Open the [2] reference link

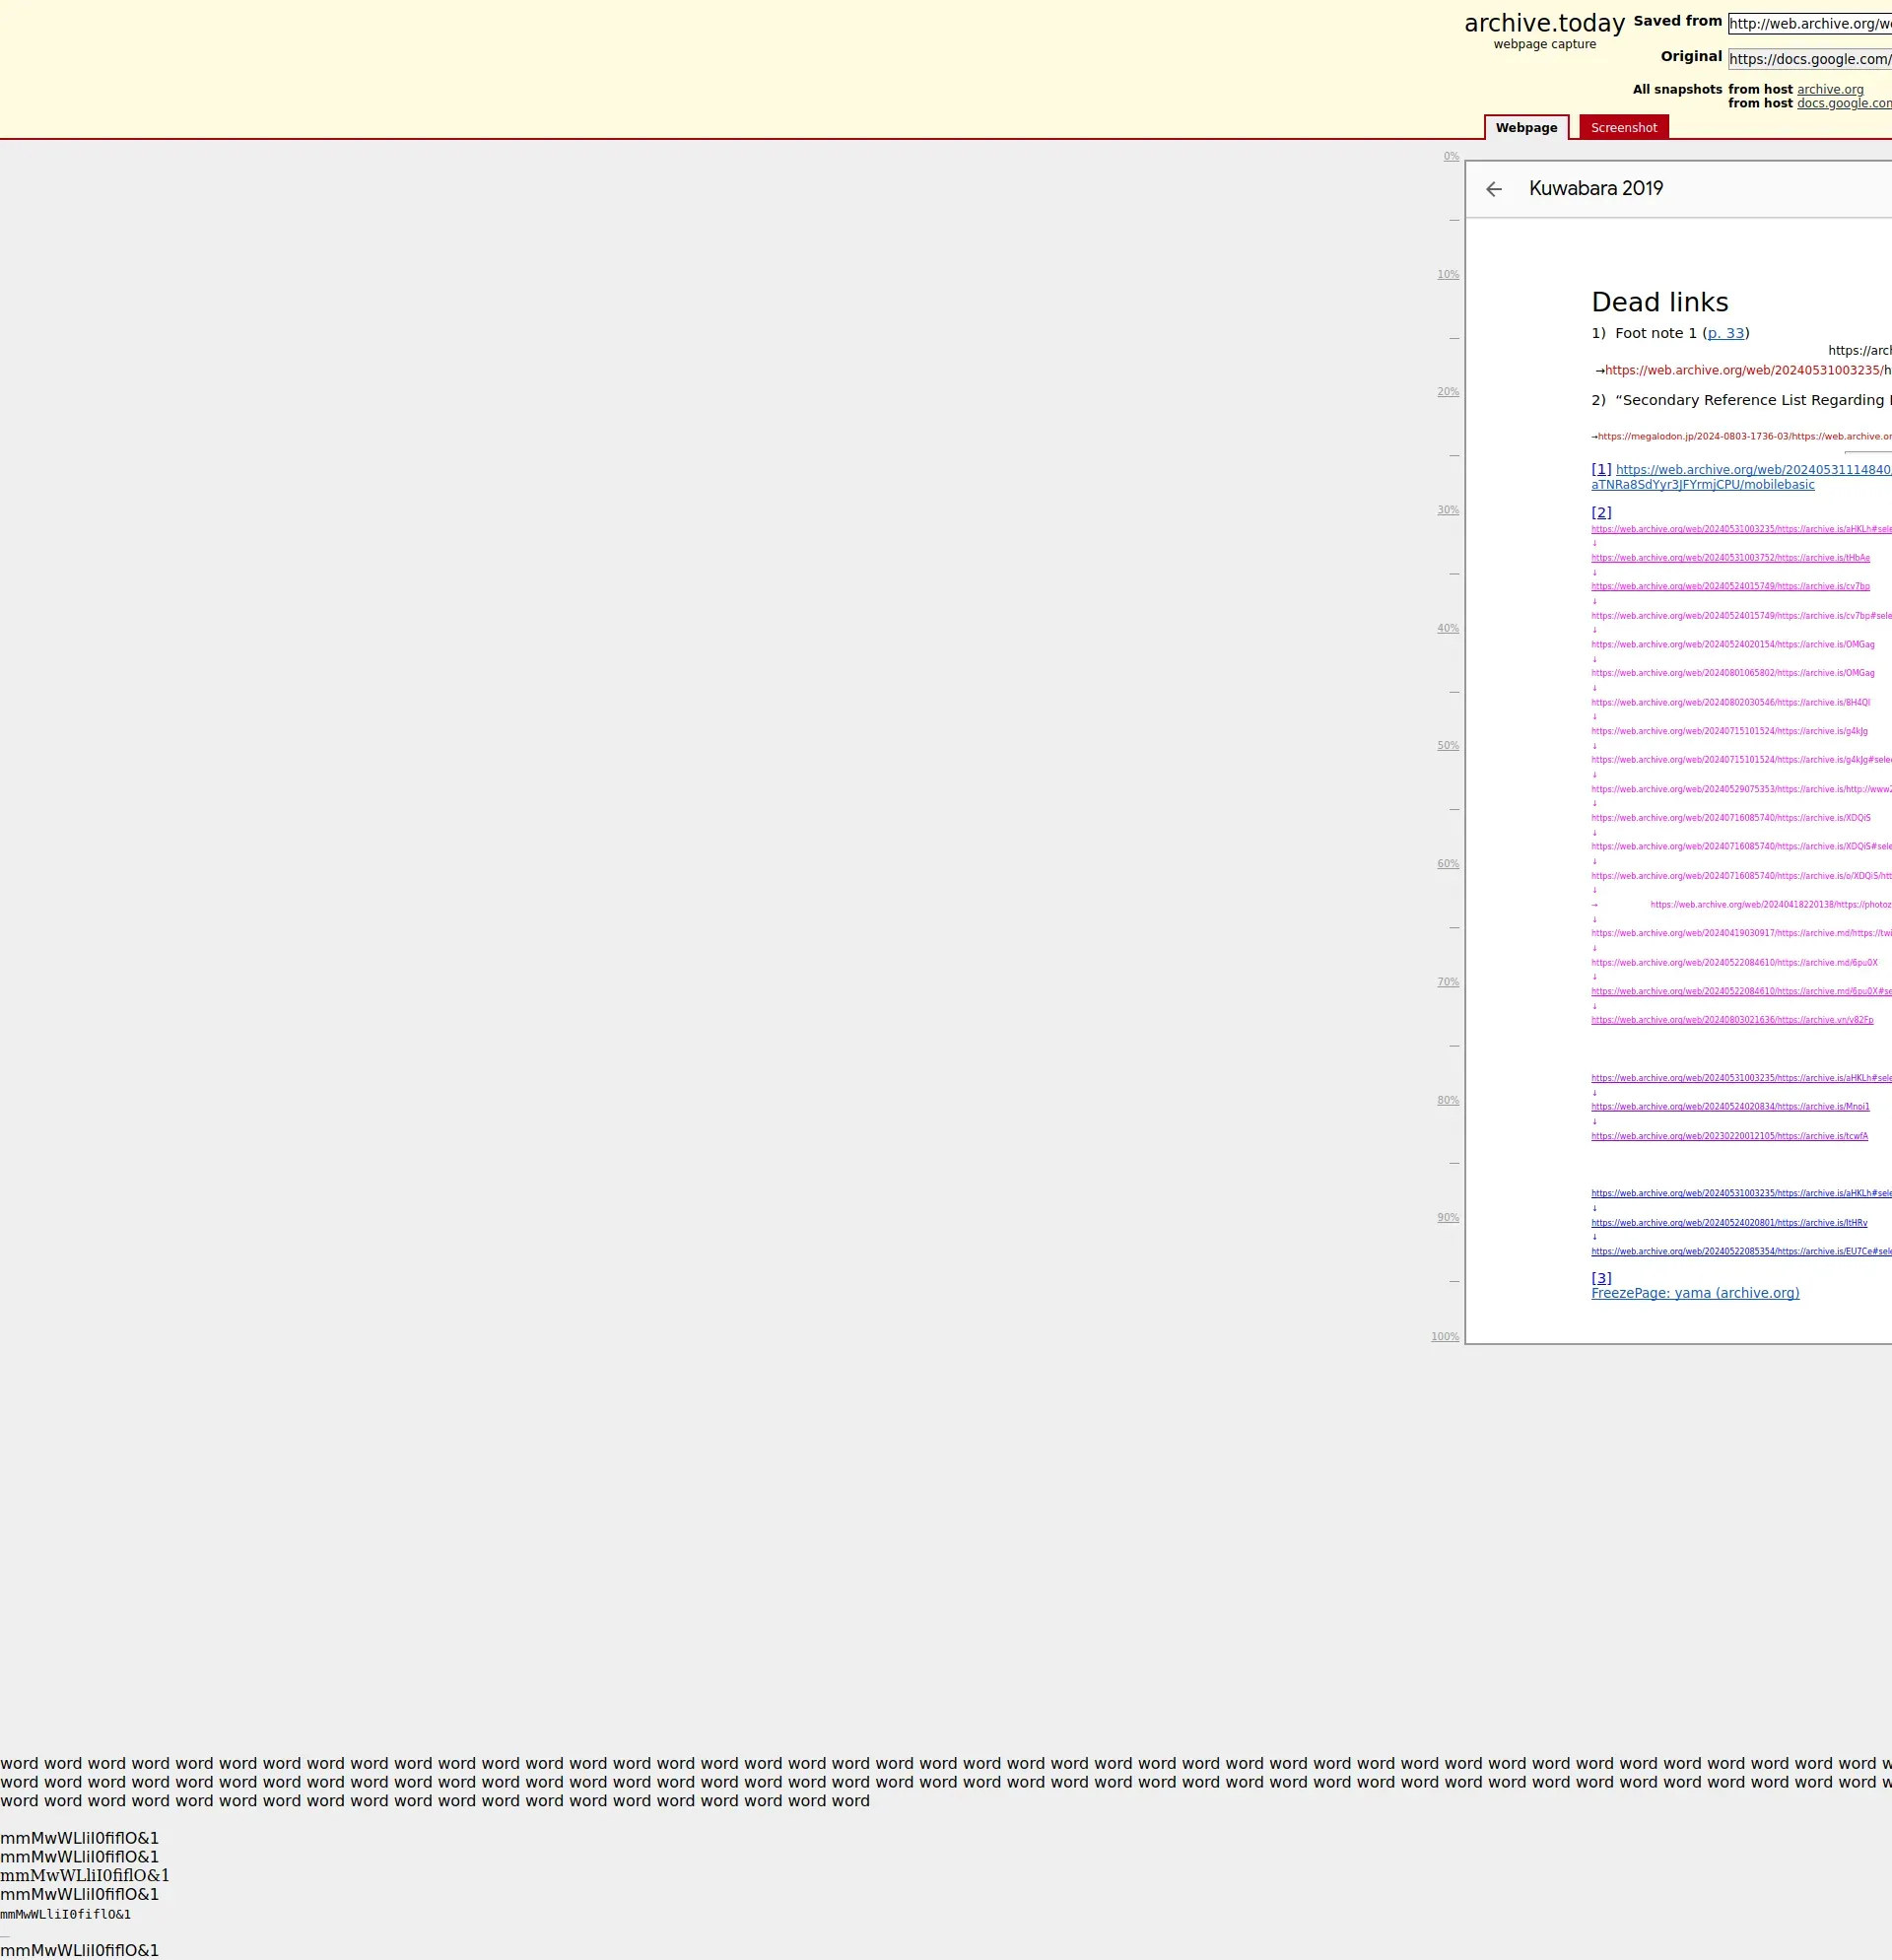tap(1601, 512)
